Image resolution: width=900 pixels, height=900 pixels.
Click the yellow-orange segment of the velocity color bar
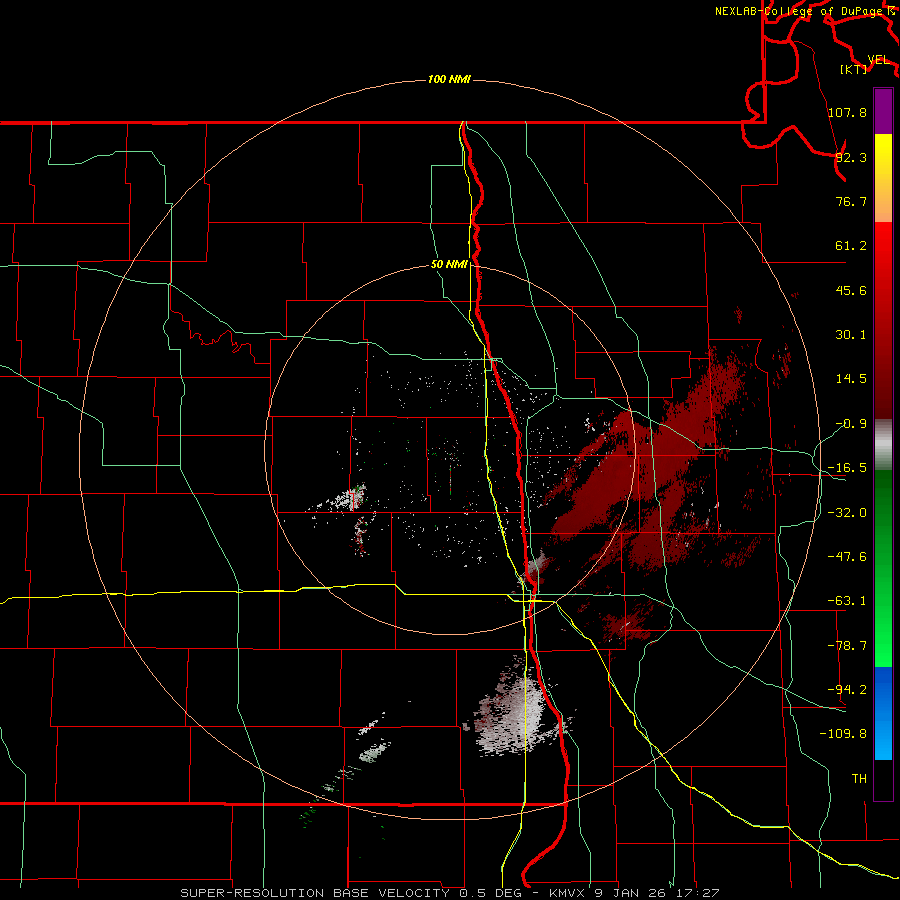[x=883, y=178]
